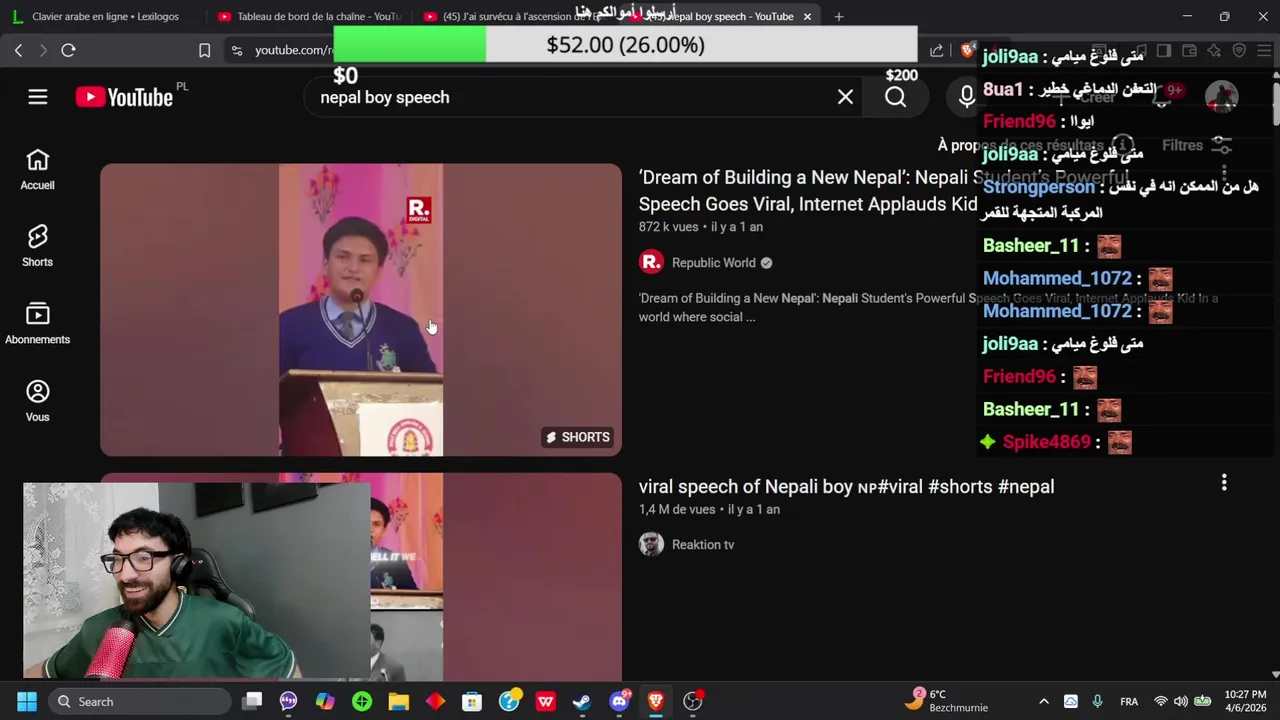Open the weather widget showing 6°C
This screenshot has height=720, width=1280.
point(944,701)
